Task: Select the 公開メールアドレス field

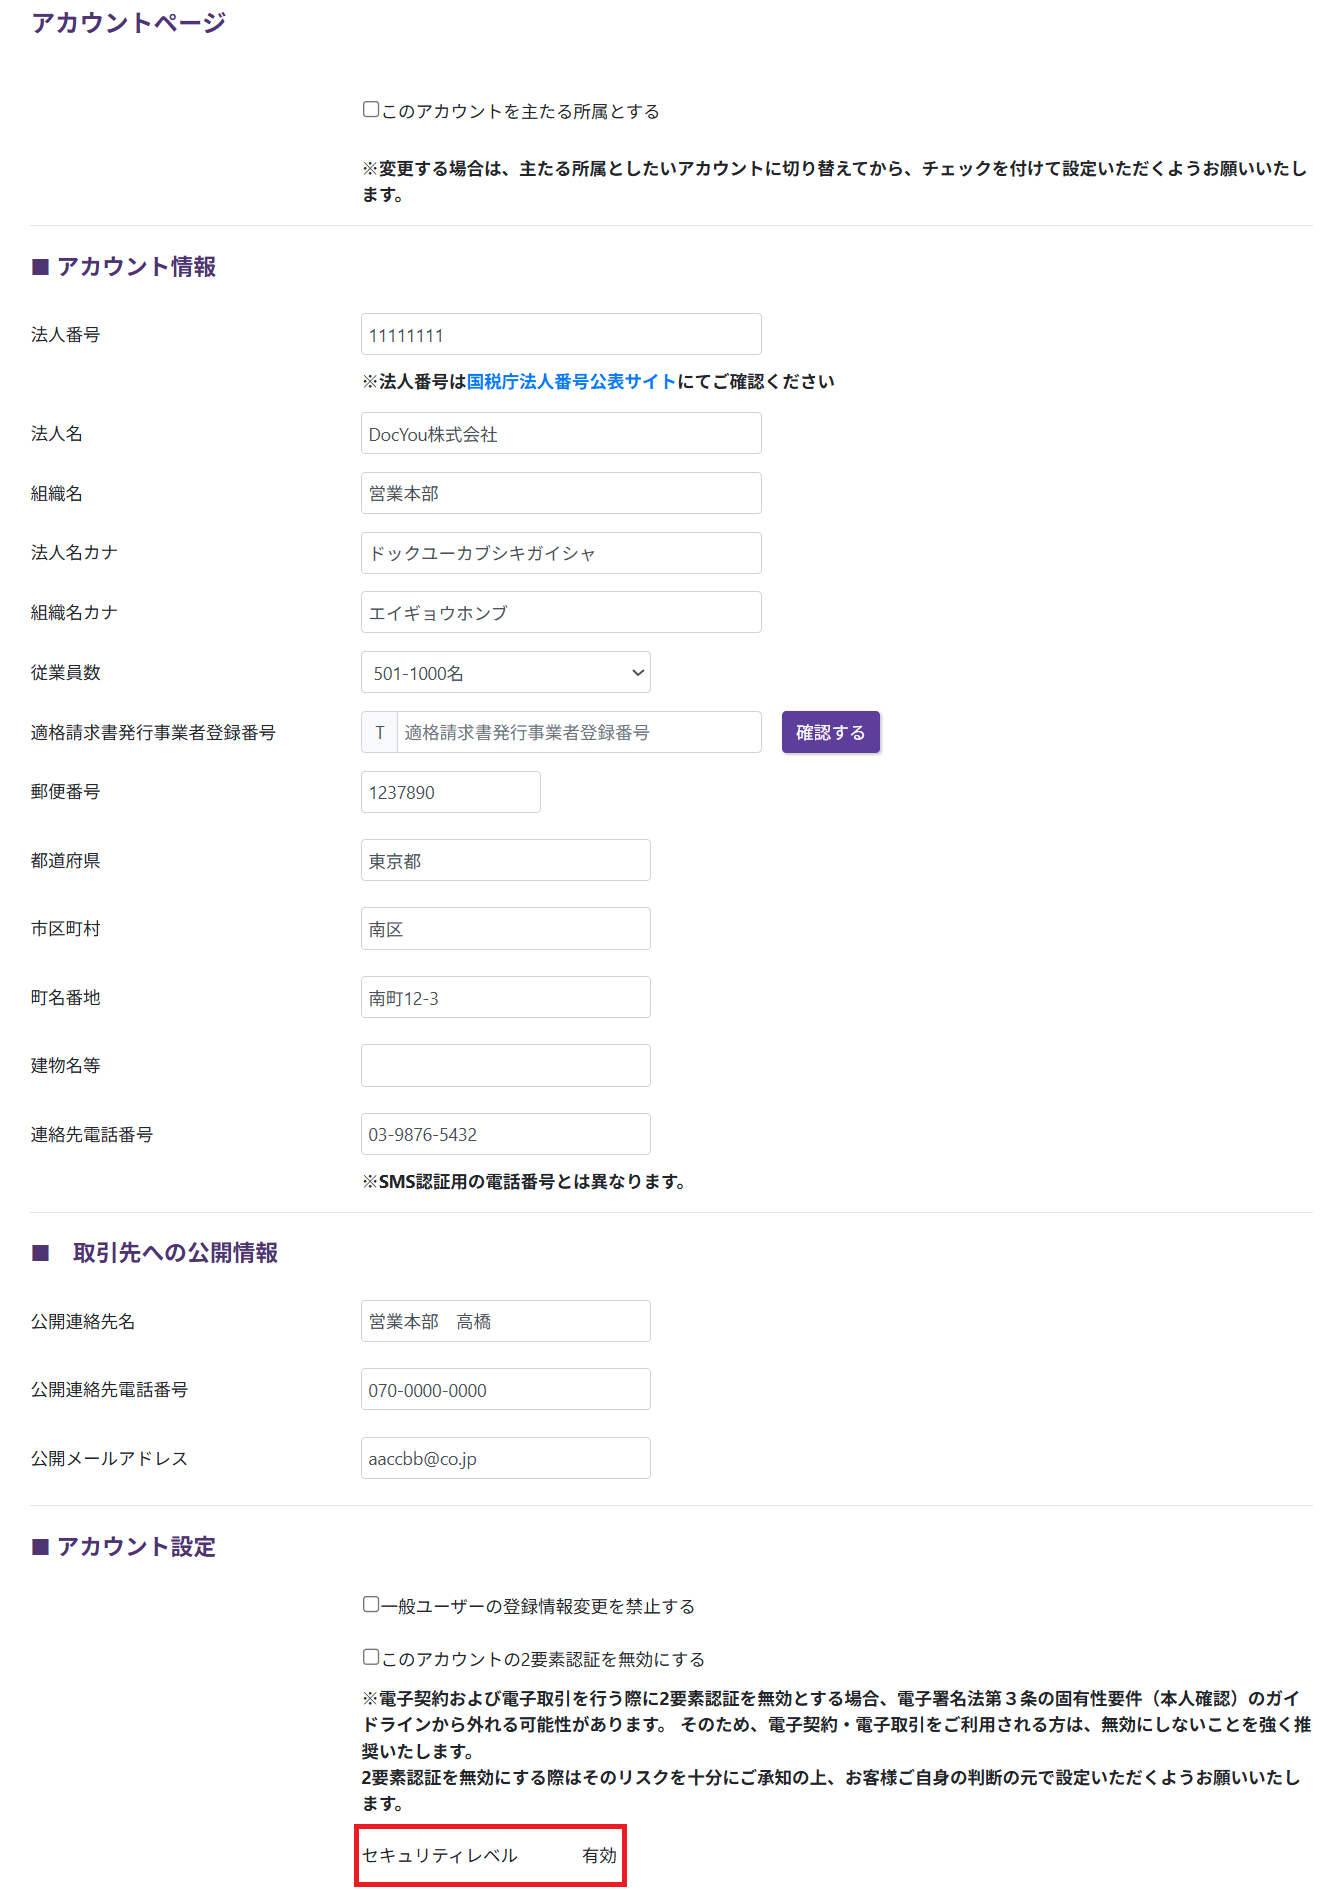Action: 505,1459
